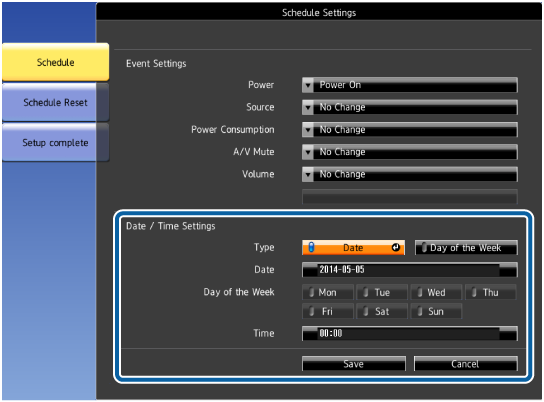Open the Volume dropdown arrow
This screenshot has width=544, height=402.
(308, 174)
